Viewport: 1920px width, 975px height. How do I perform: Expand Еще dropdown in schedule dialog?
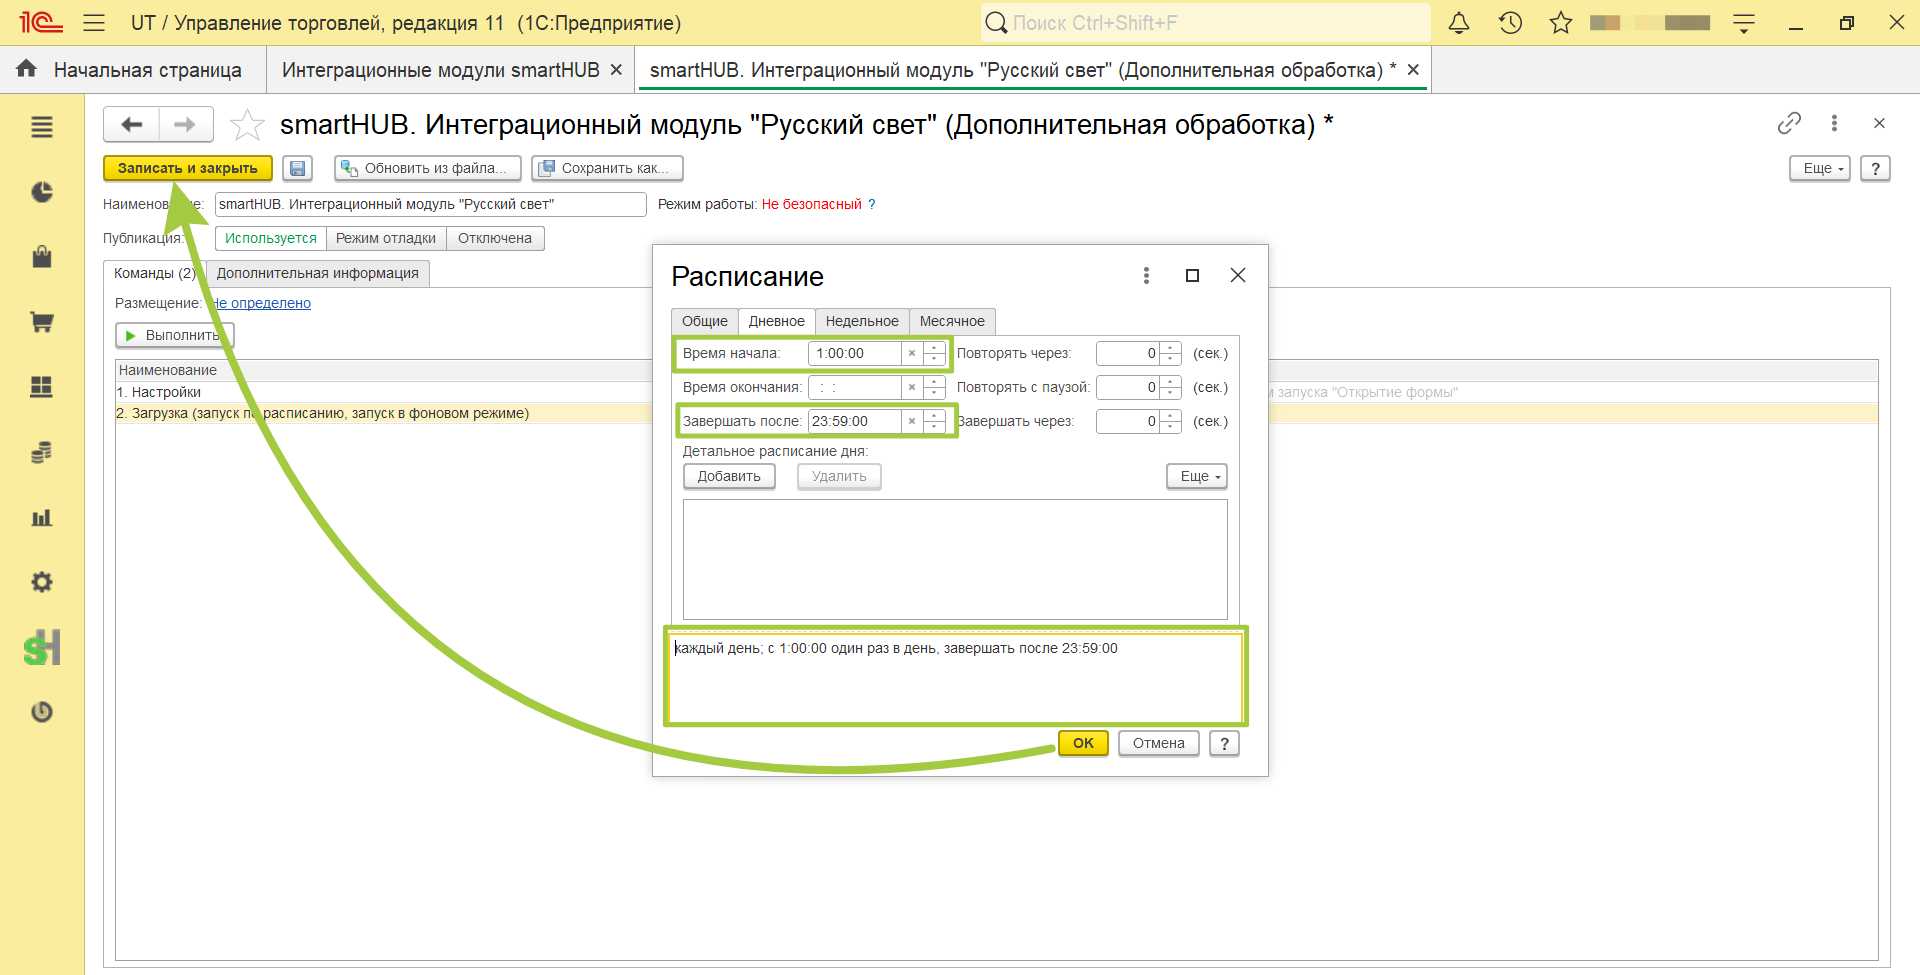click(x=1196, y=476)
